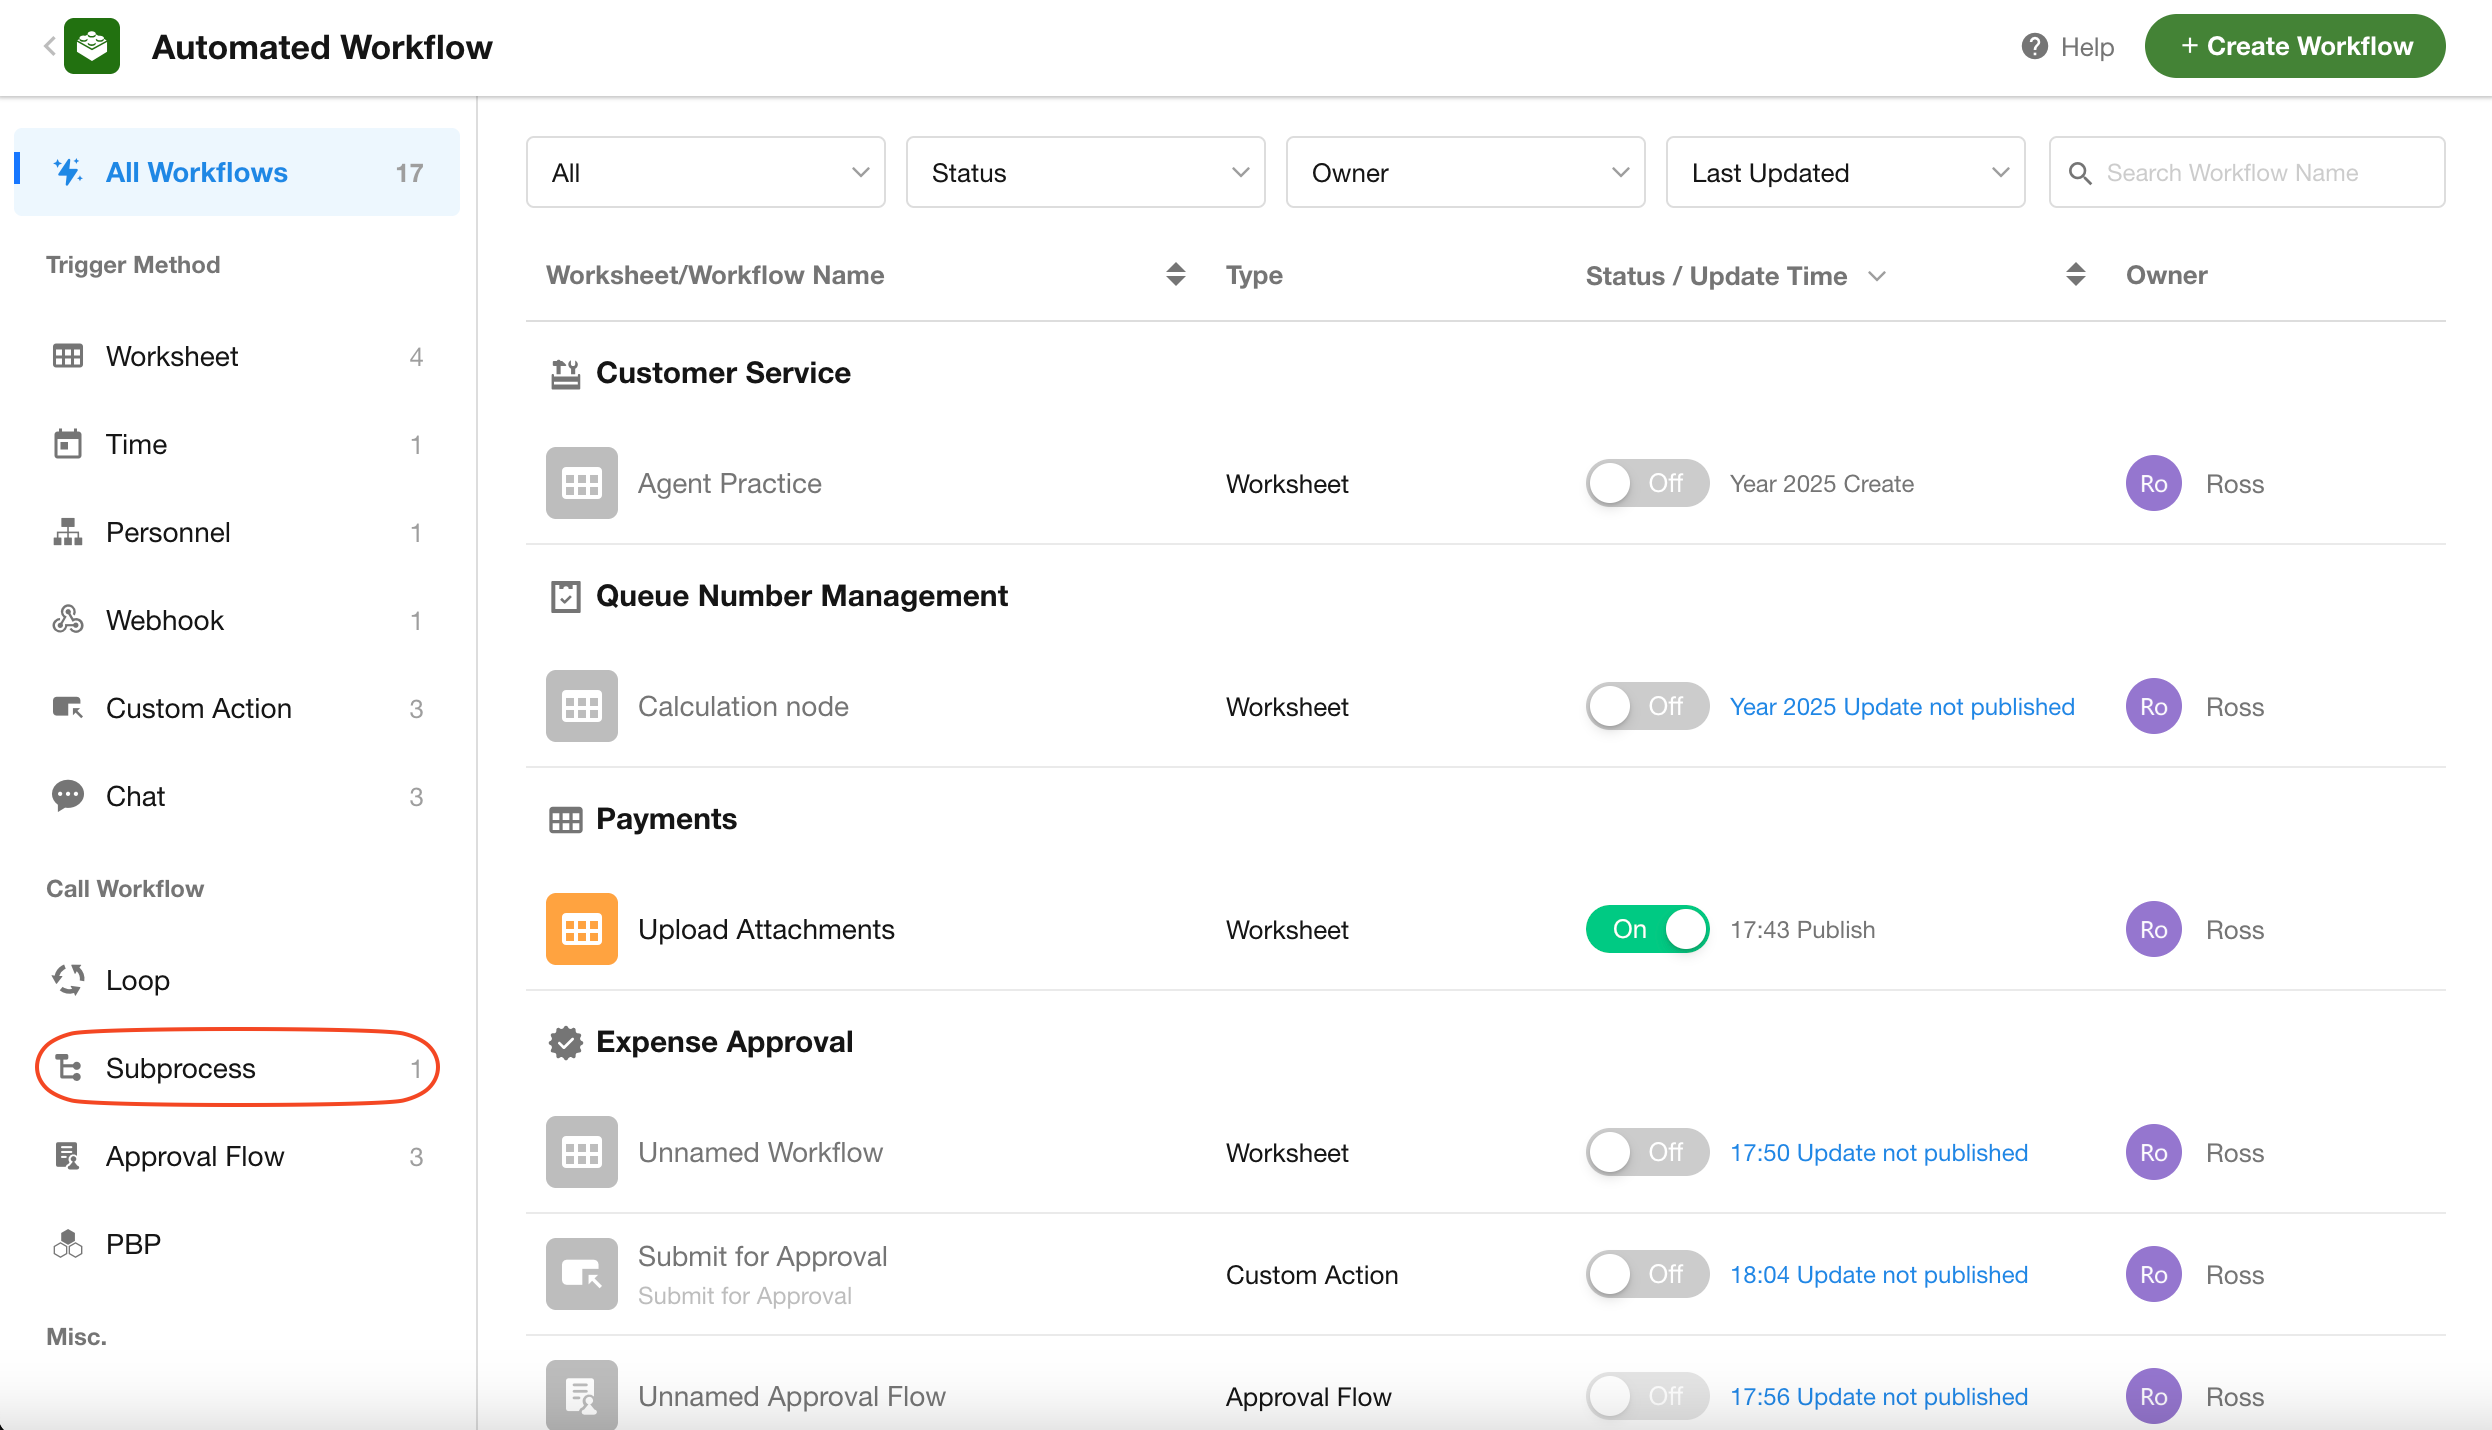Open the Status filter dropdown

1085,173
